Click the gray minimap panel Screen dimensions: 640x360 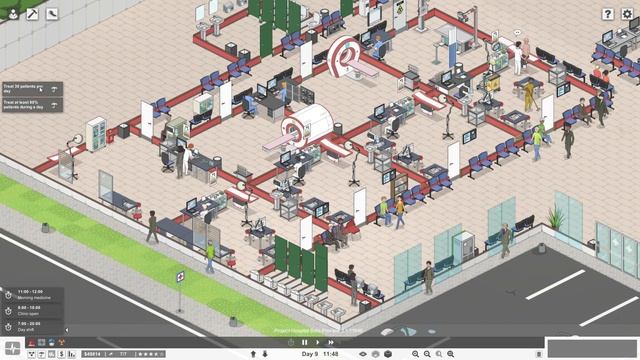point(592,349)
